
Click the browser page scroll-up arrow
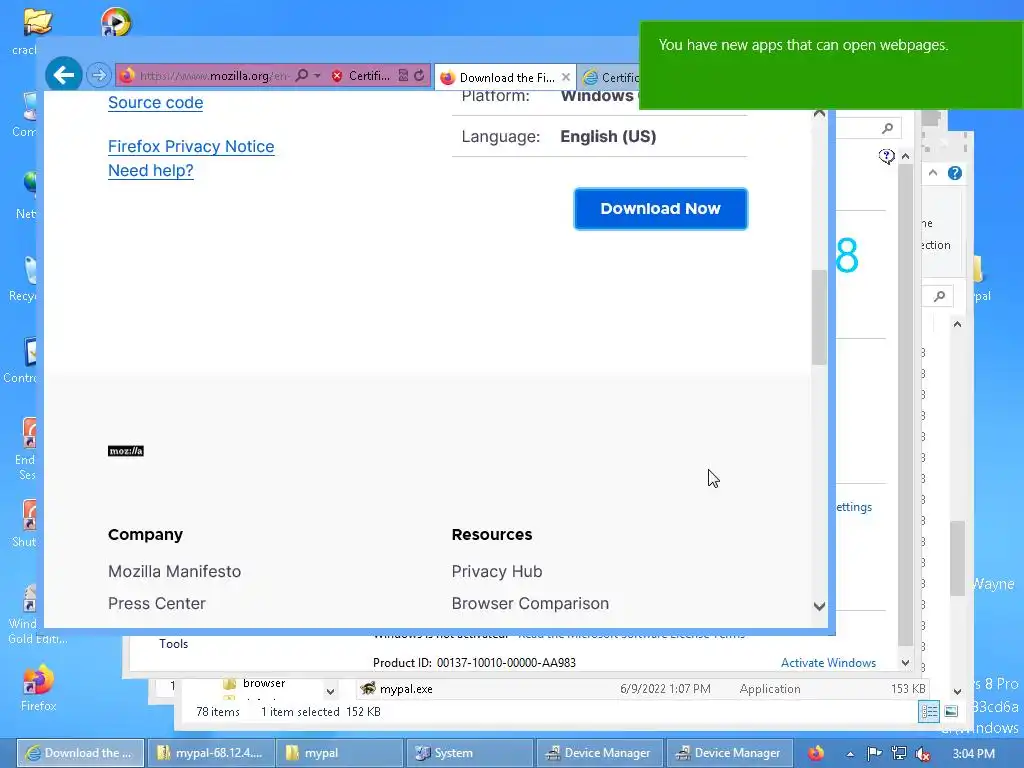tap(819, 114)
